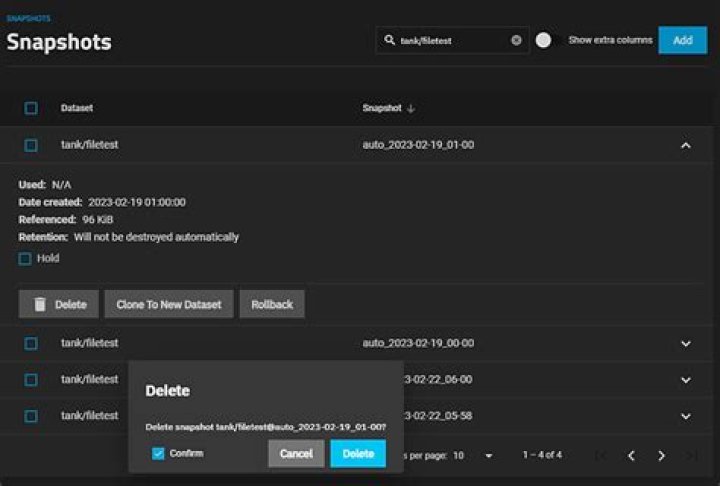Click Clone To New Dataset button
Screen dimensions: 720x486
tap(168, 304)
